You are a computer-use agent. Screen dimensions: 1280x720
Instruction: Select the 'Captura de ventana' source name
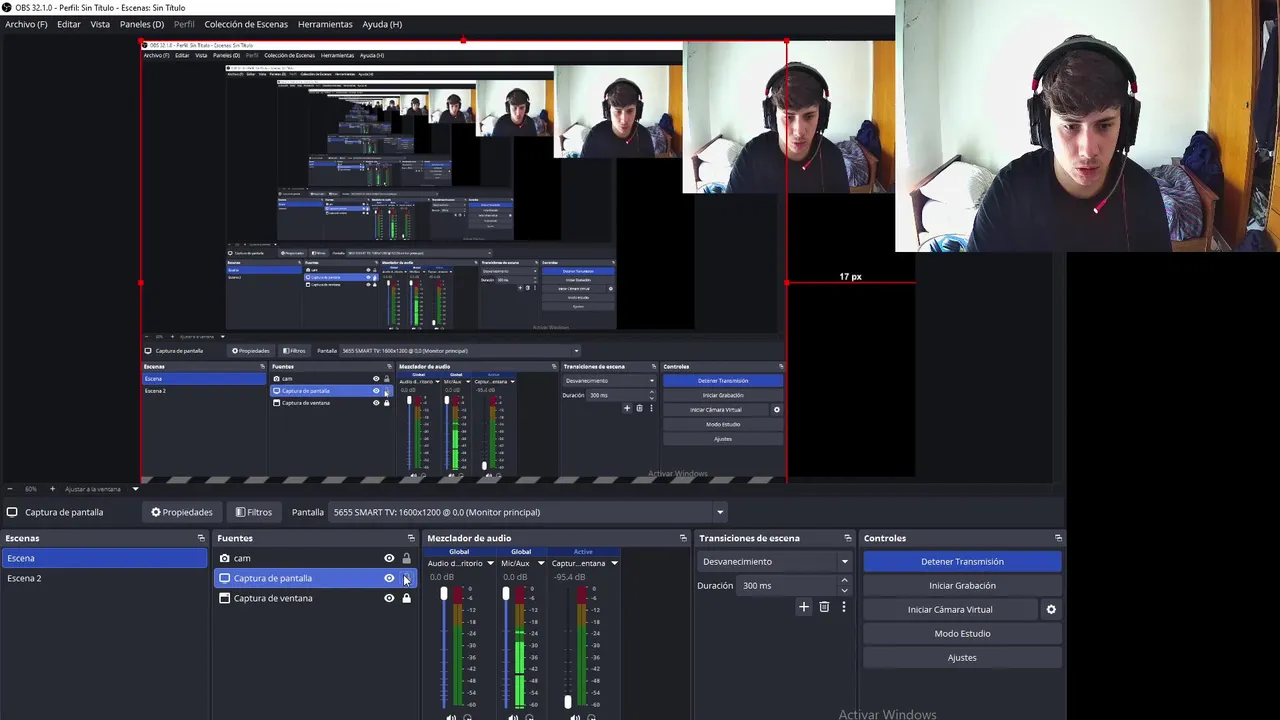[273, 598]
